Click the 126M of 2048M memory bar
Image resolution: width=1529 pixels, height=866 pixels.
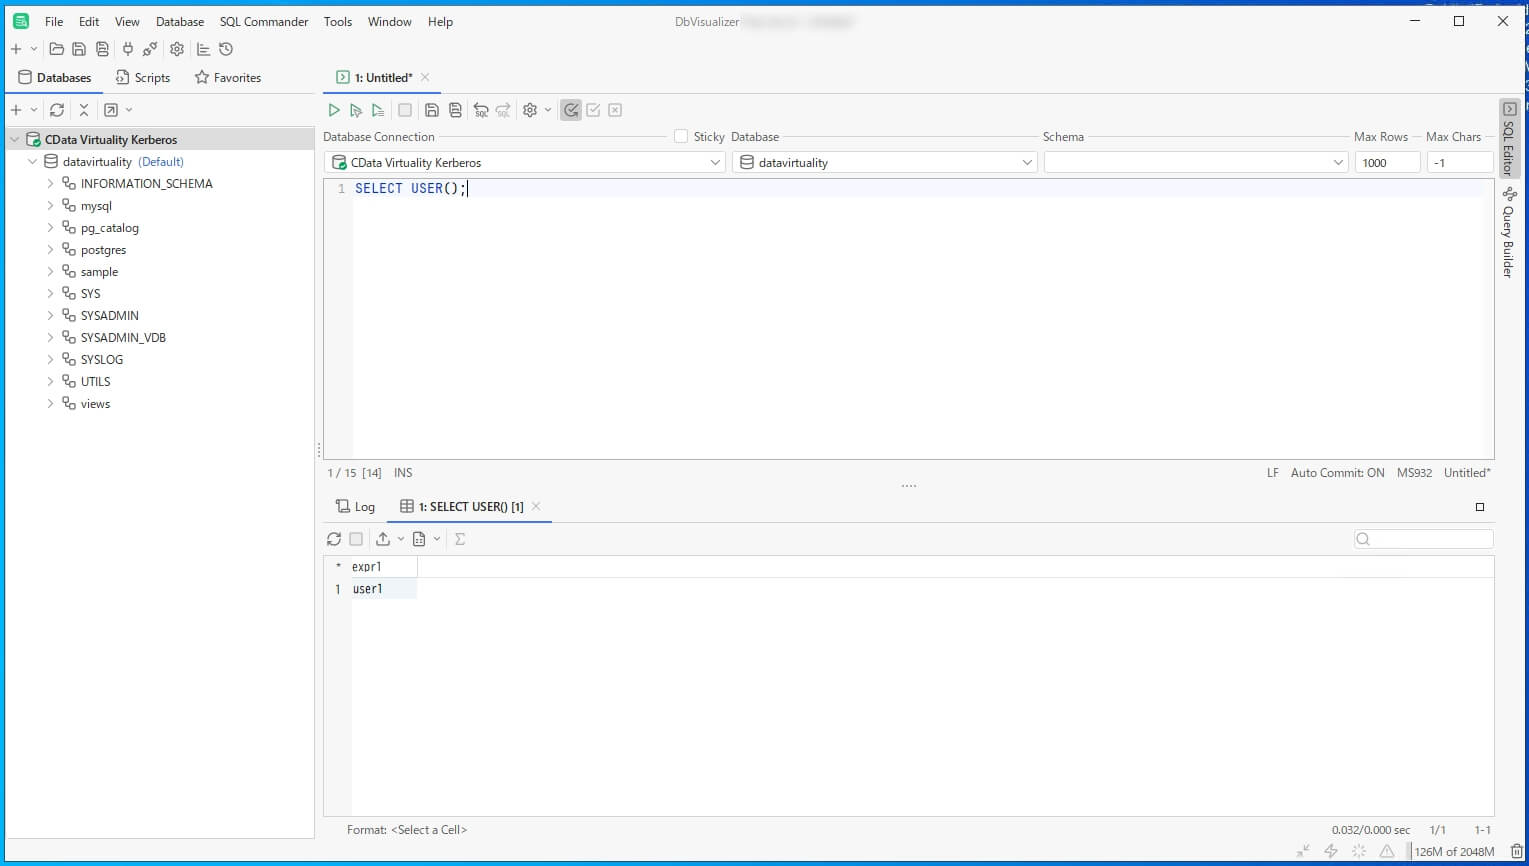pos(1454,852)
